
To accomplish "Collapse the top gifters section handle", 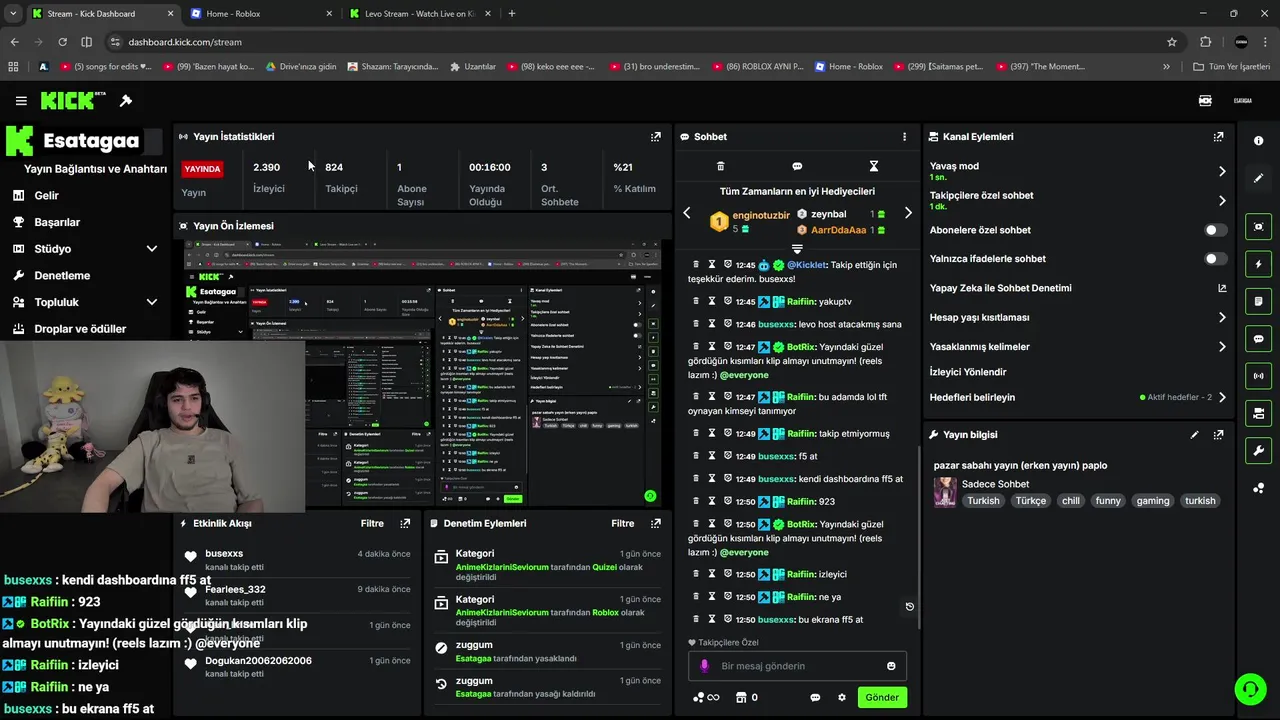I will pos(797,248).
